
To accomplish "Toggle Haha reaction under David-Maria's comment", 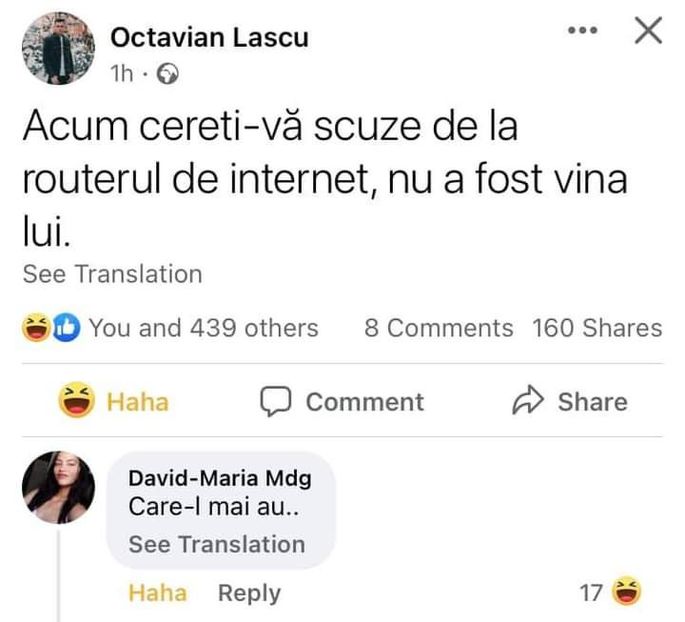I will [x=157, y=593].
